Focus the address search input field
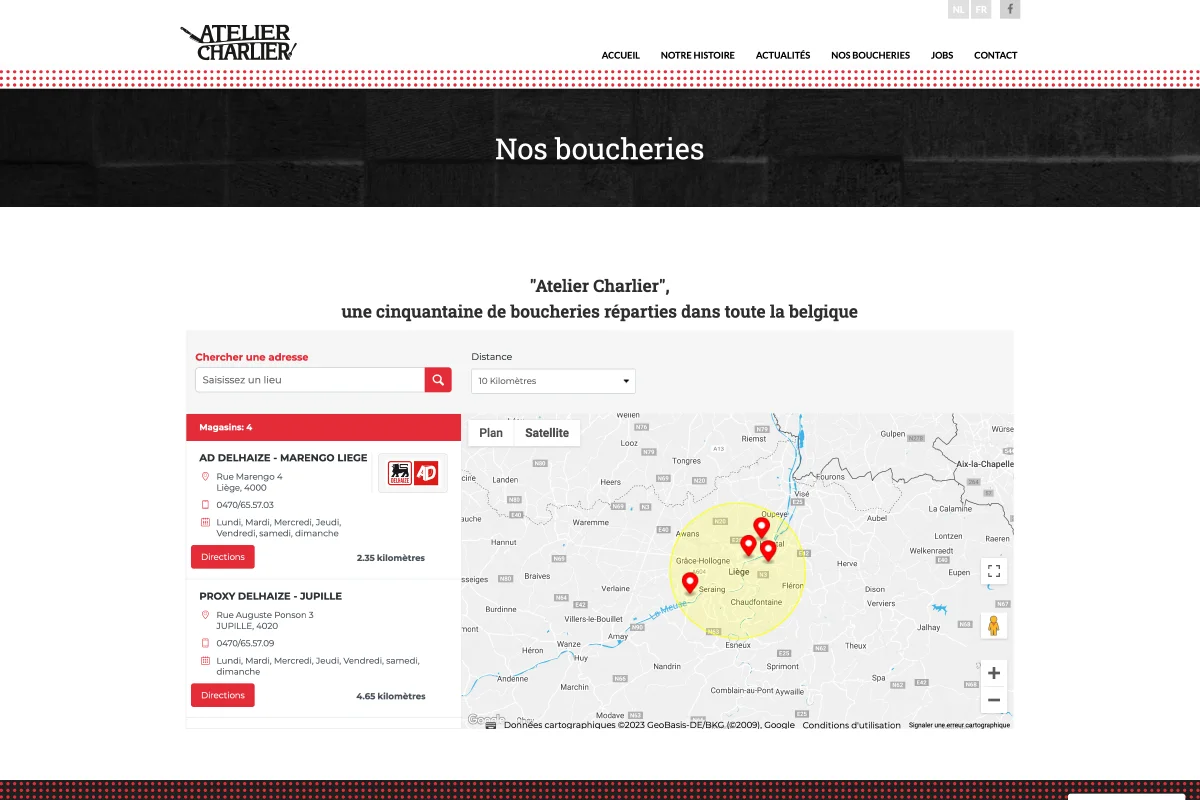This screenshot has width=1200, height=800. (310, 380)
